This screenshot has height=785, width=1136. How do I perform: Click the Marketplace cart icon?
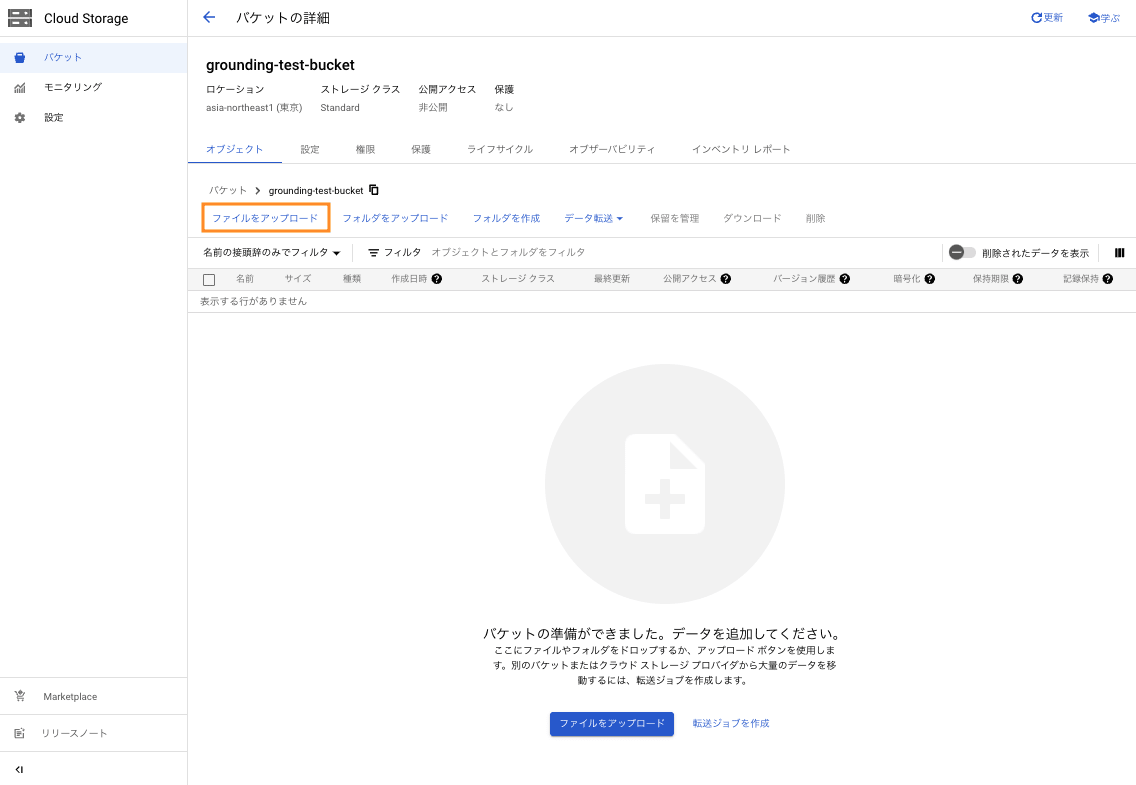[20, 696]
